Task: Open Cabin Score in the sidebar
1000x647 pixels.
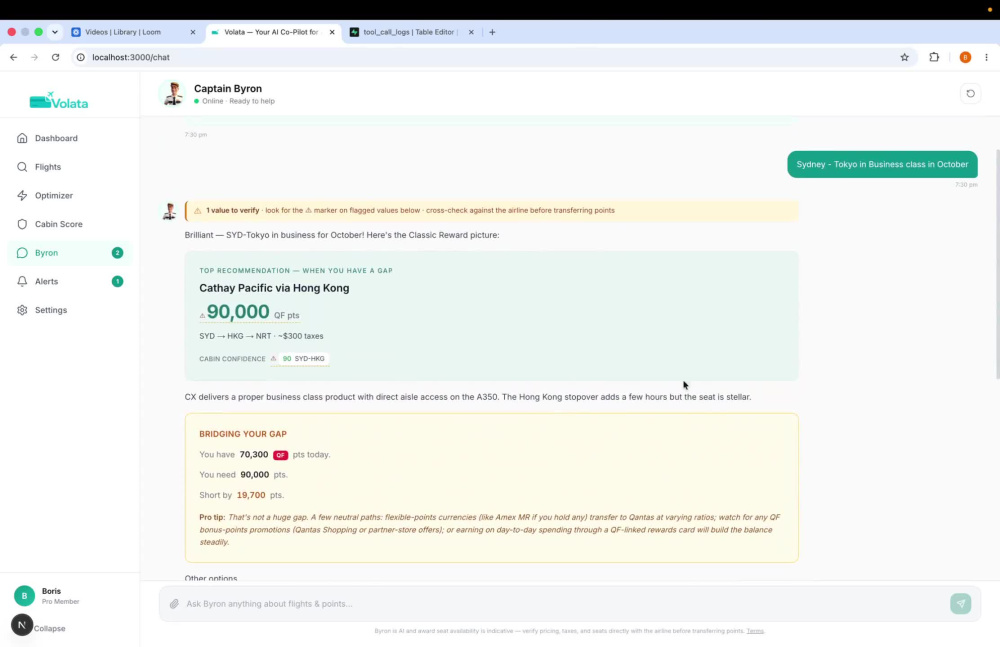Action: (x=70, y=224)
